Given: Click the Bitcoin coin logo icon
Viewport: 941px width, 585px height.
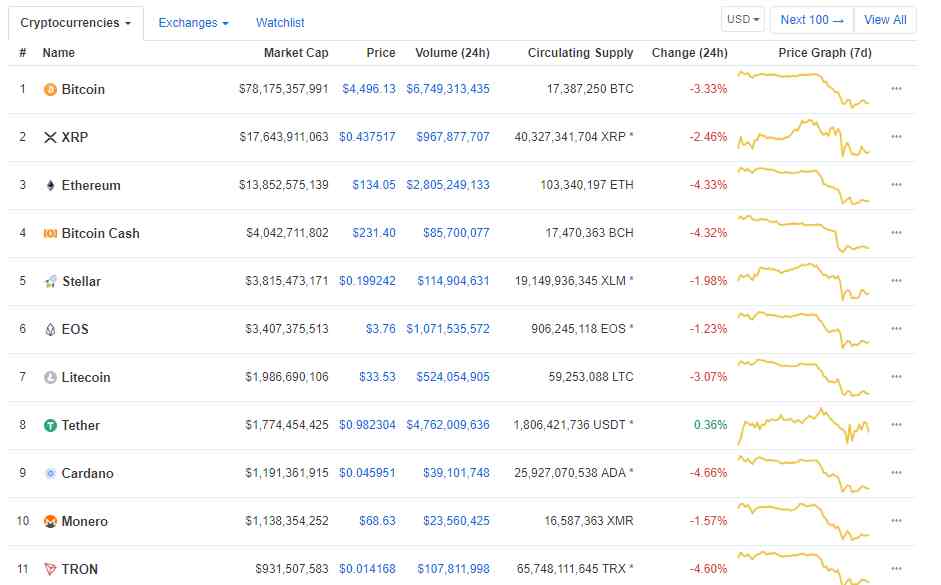Looking at the screenshot, I should click(50, 90).
